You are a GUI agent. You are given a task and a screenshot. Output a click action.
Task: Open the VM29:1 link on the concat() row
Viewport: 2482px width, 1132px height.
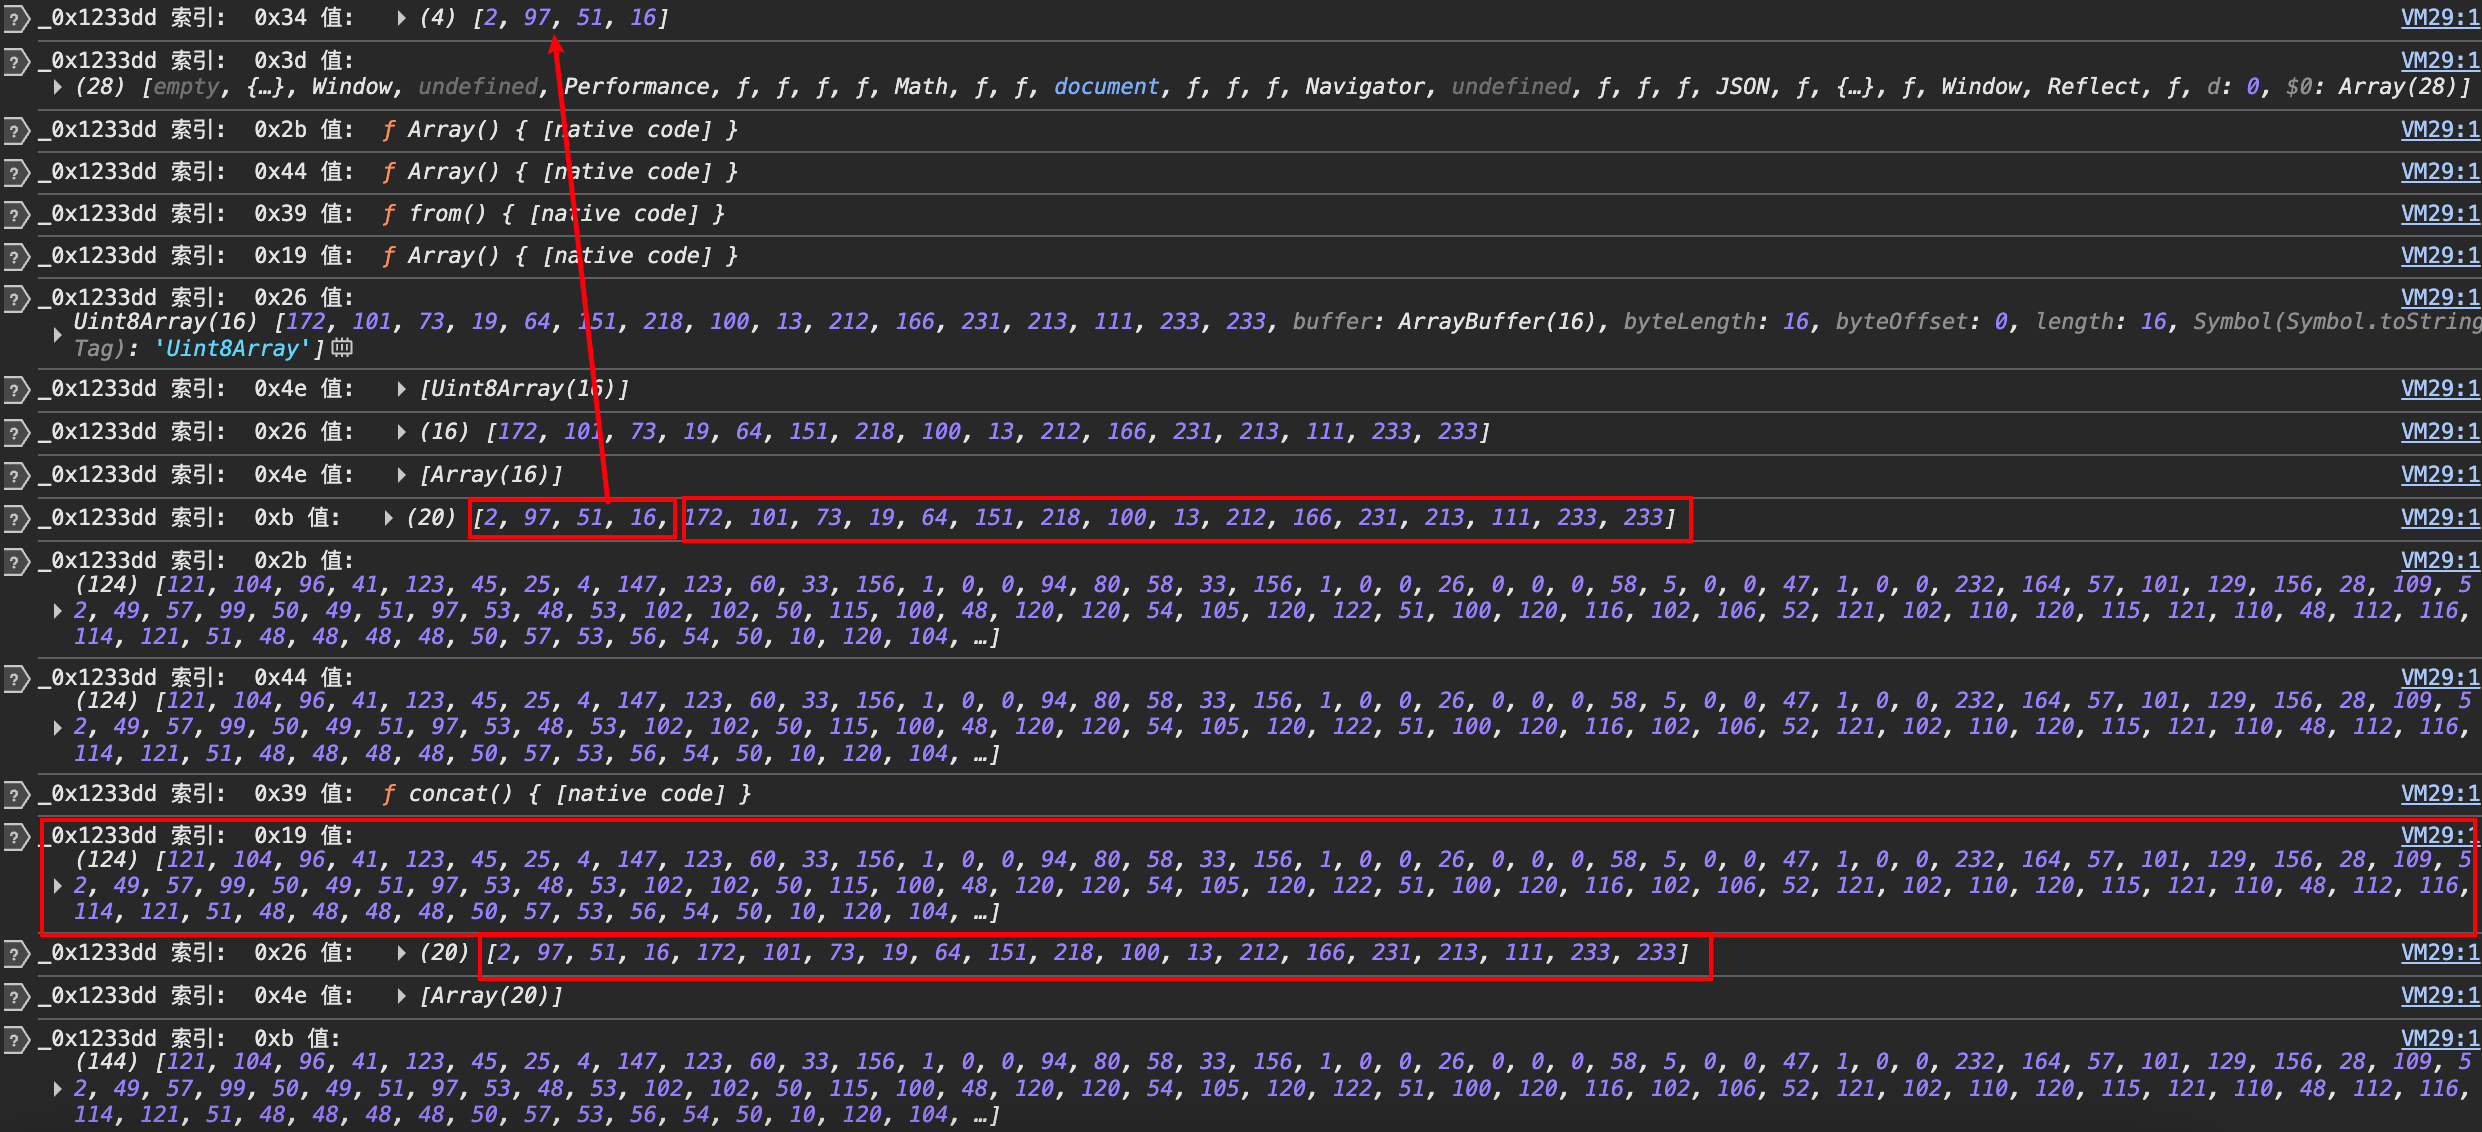click(x=2439, y=794)
